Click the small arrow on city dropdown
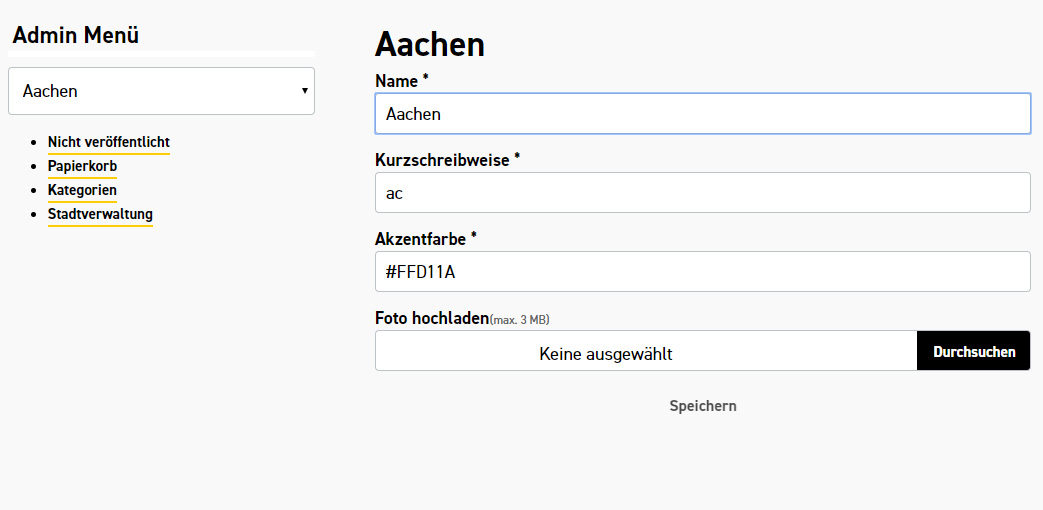The image size is (1043, 510). [x=304, y=91]
